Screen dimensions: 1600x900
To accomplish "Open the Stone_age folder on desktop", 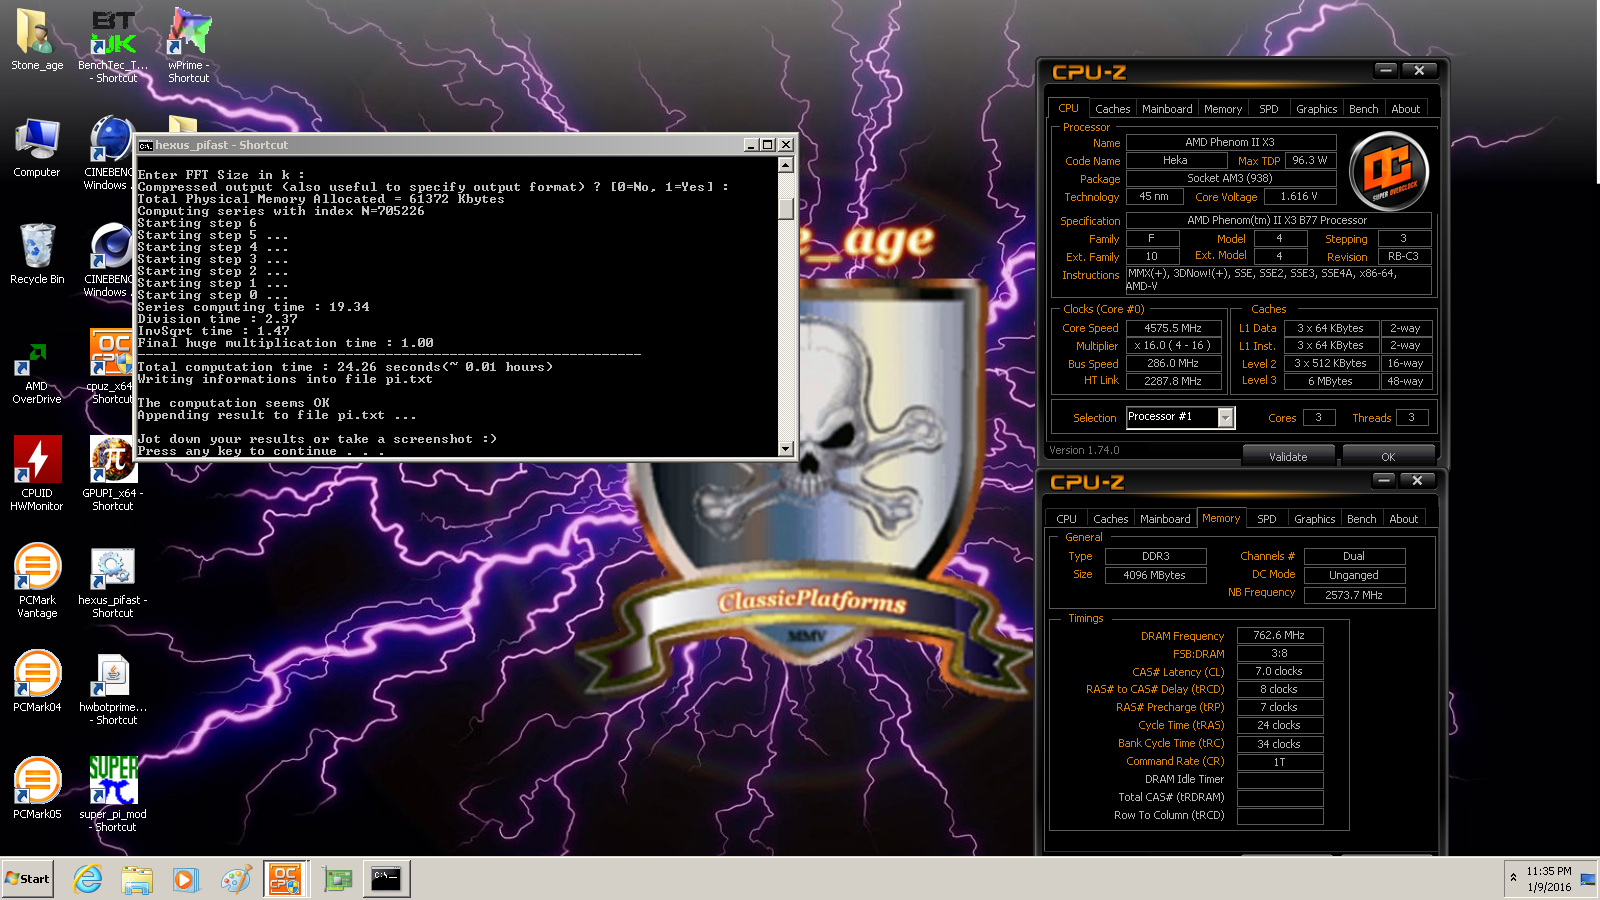I will click(37, 40).
